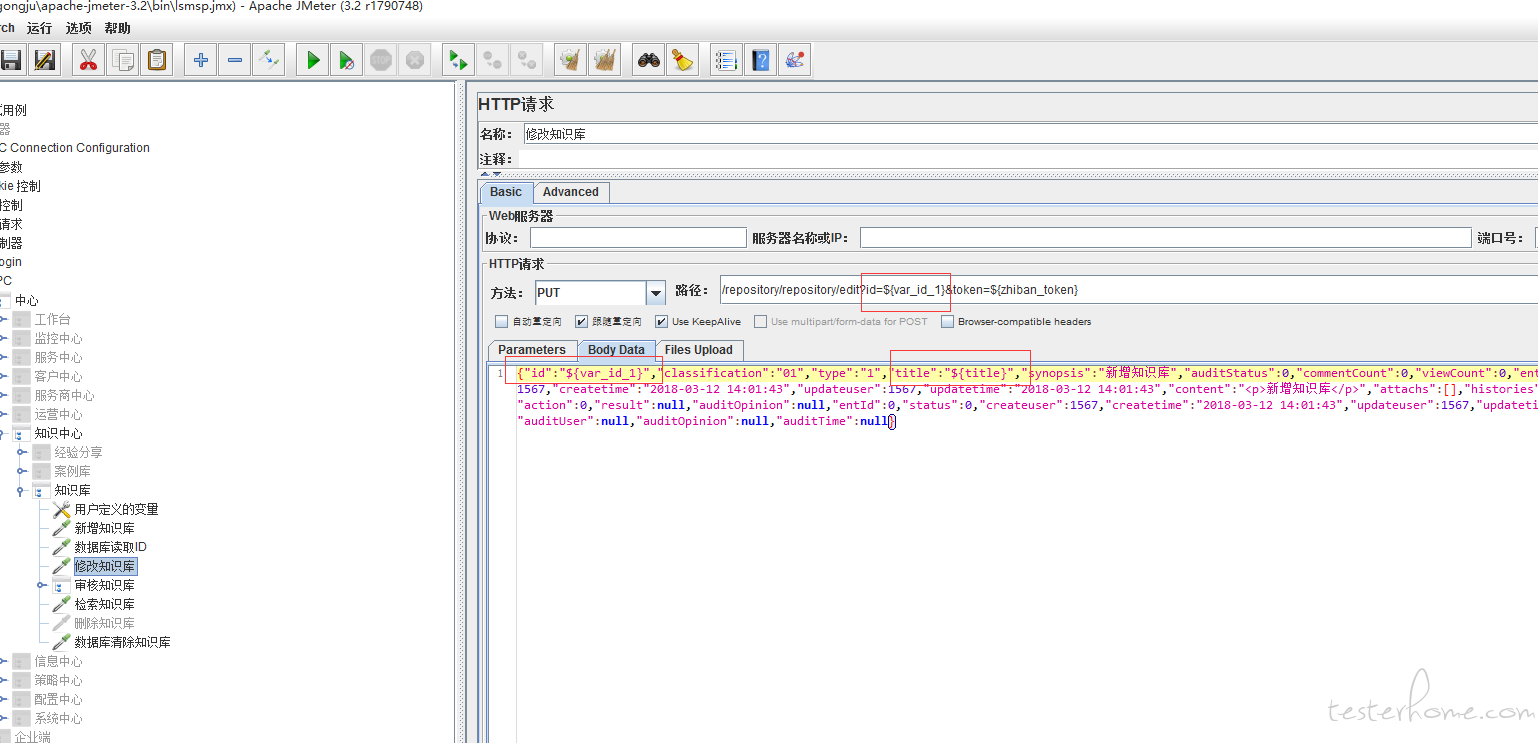
Task: Expand the 信息中心 tree node
Action: pyautogui.click(x=3, y=661)
